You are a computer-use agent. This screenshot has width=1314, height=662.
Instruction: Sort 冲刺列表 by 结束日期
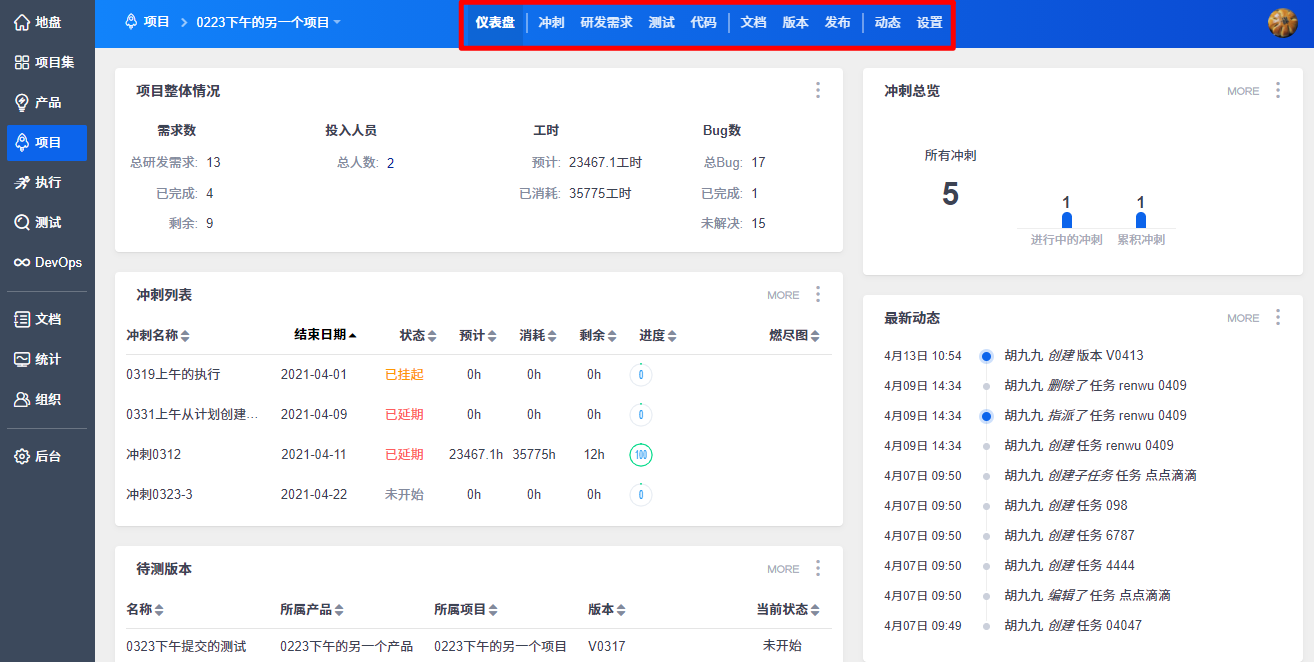(x=325, y=335)
